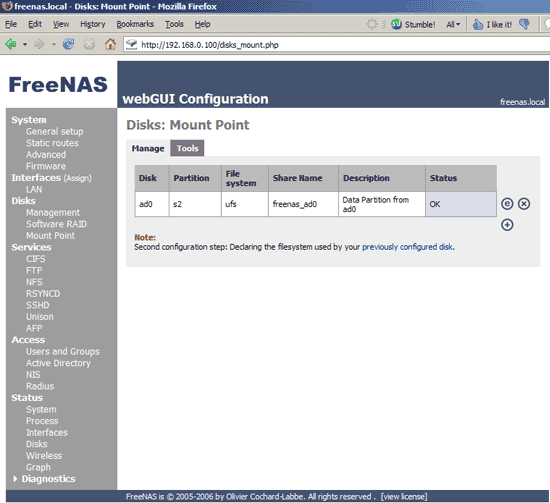Go back with the green arrow

[11, 44]
